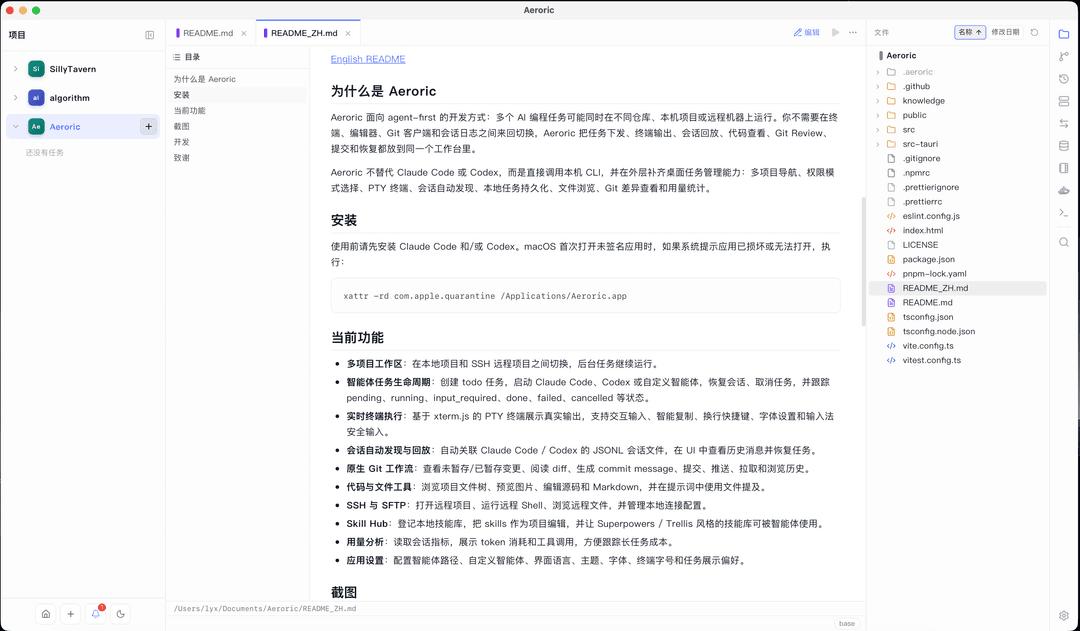
Task: Add a task to the Aeroric project
Action: click(x=148, y=126)
